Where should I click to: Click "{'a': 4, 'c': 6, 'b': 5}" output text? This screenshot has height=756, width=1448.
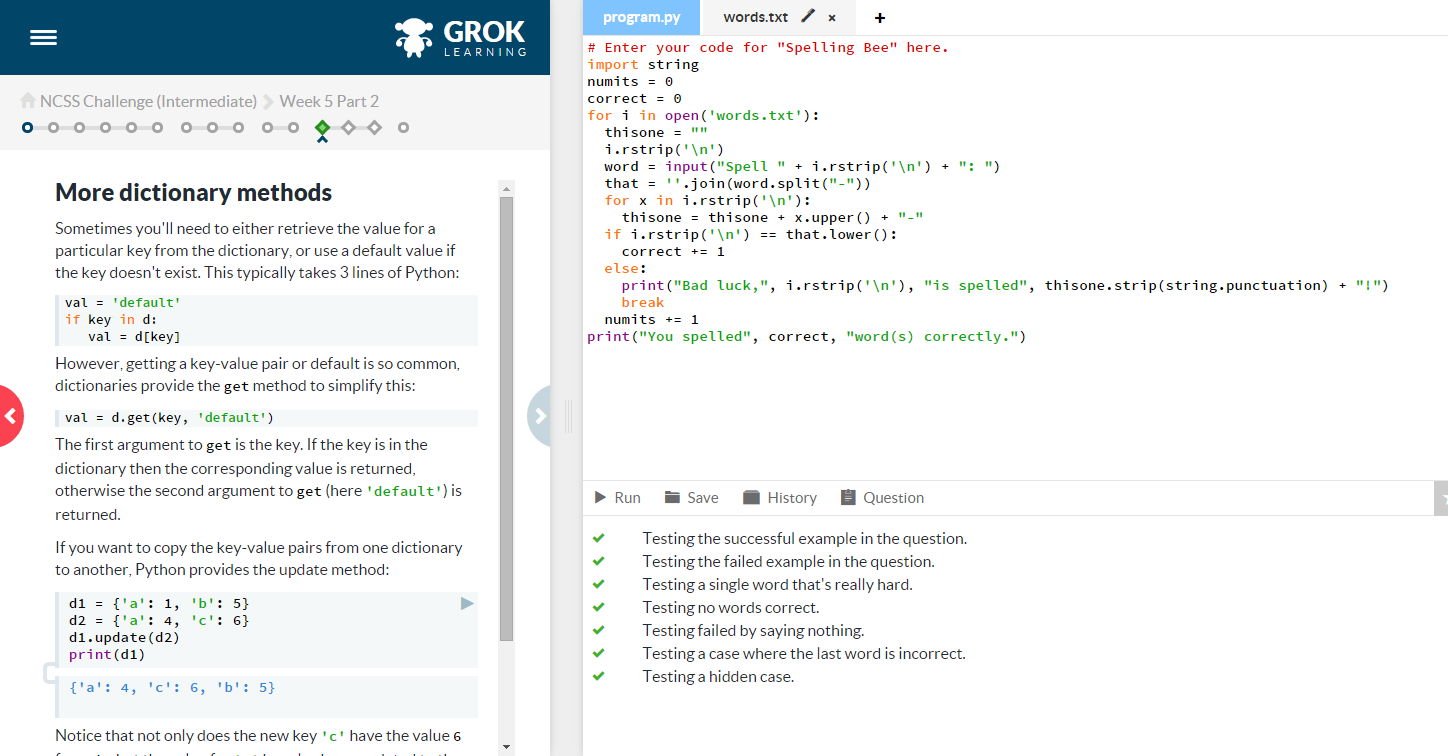pyautogui.click(x=172, y=687)
